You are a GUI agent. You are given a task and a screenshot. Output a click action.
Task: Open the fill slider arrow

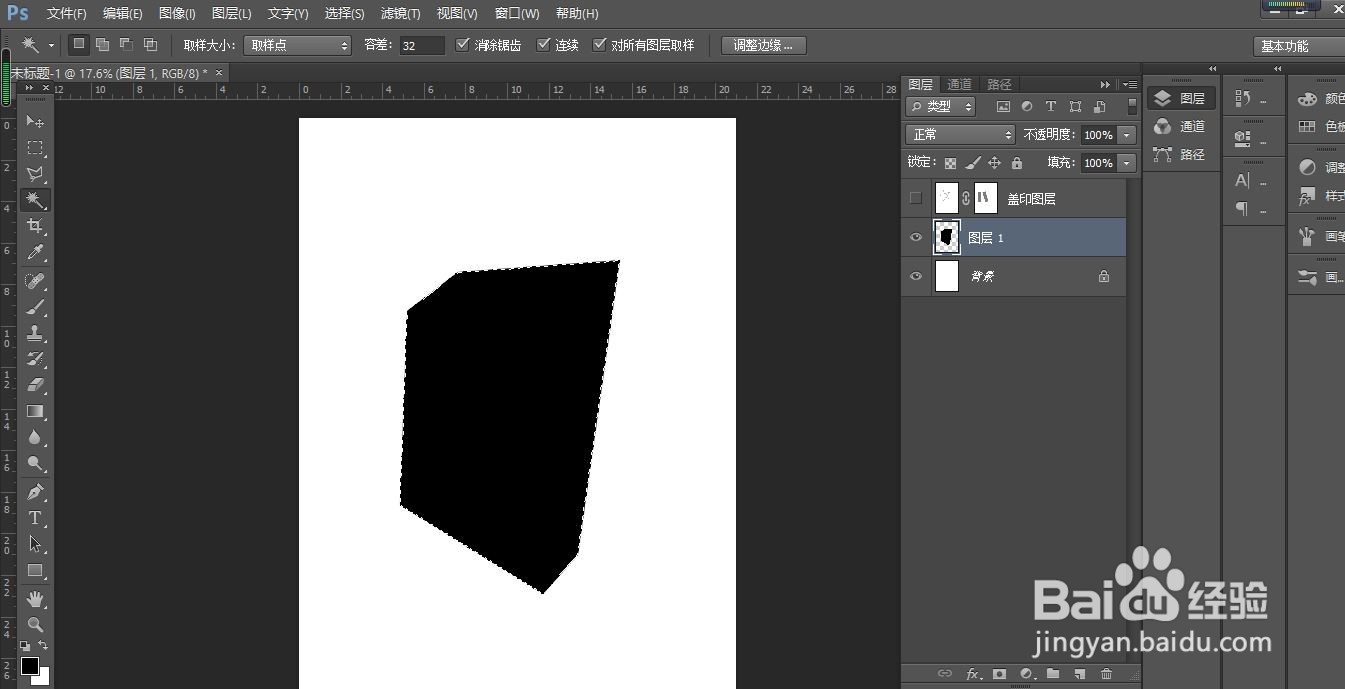(1128, 162)
